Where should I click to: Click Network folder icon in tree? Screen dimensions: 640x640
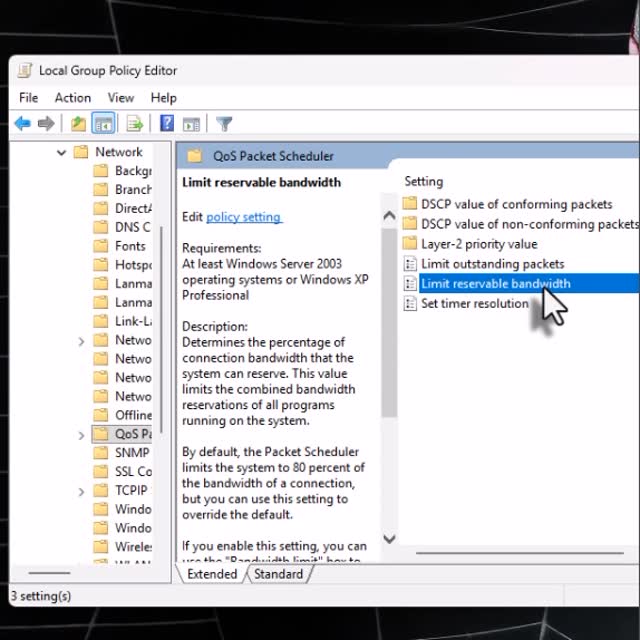(81, 152)
